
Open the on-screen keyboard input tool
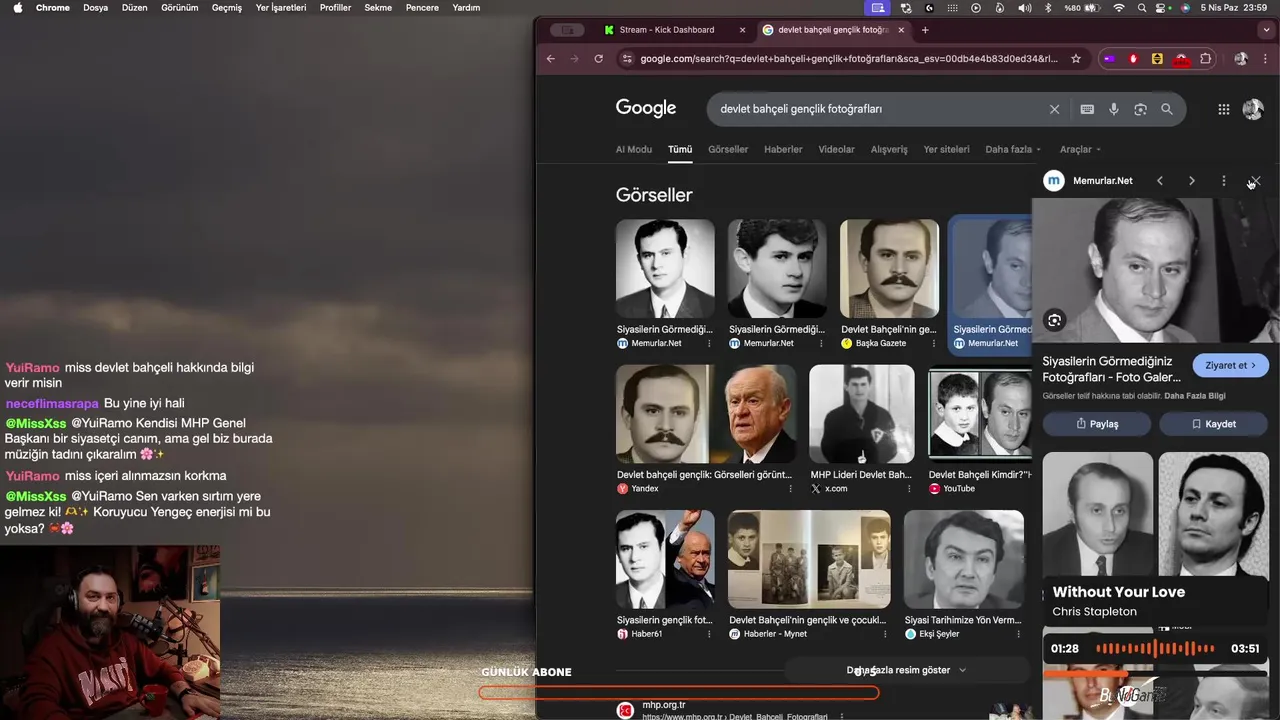[x=1087, y=109]
